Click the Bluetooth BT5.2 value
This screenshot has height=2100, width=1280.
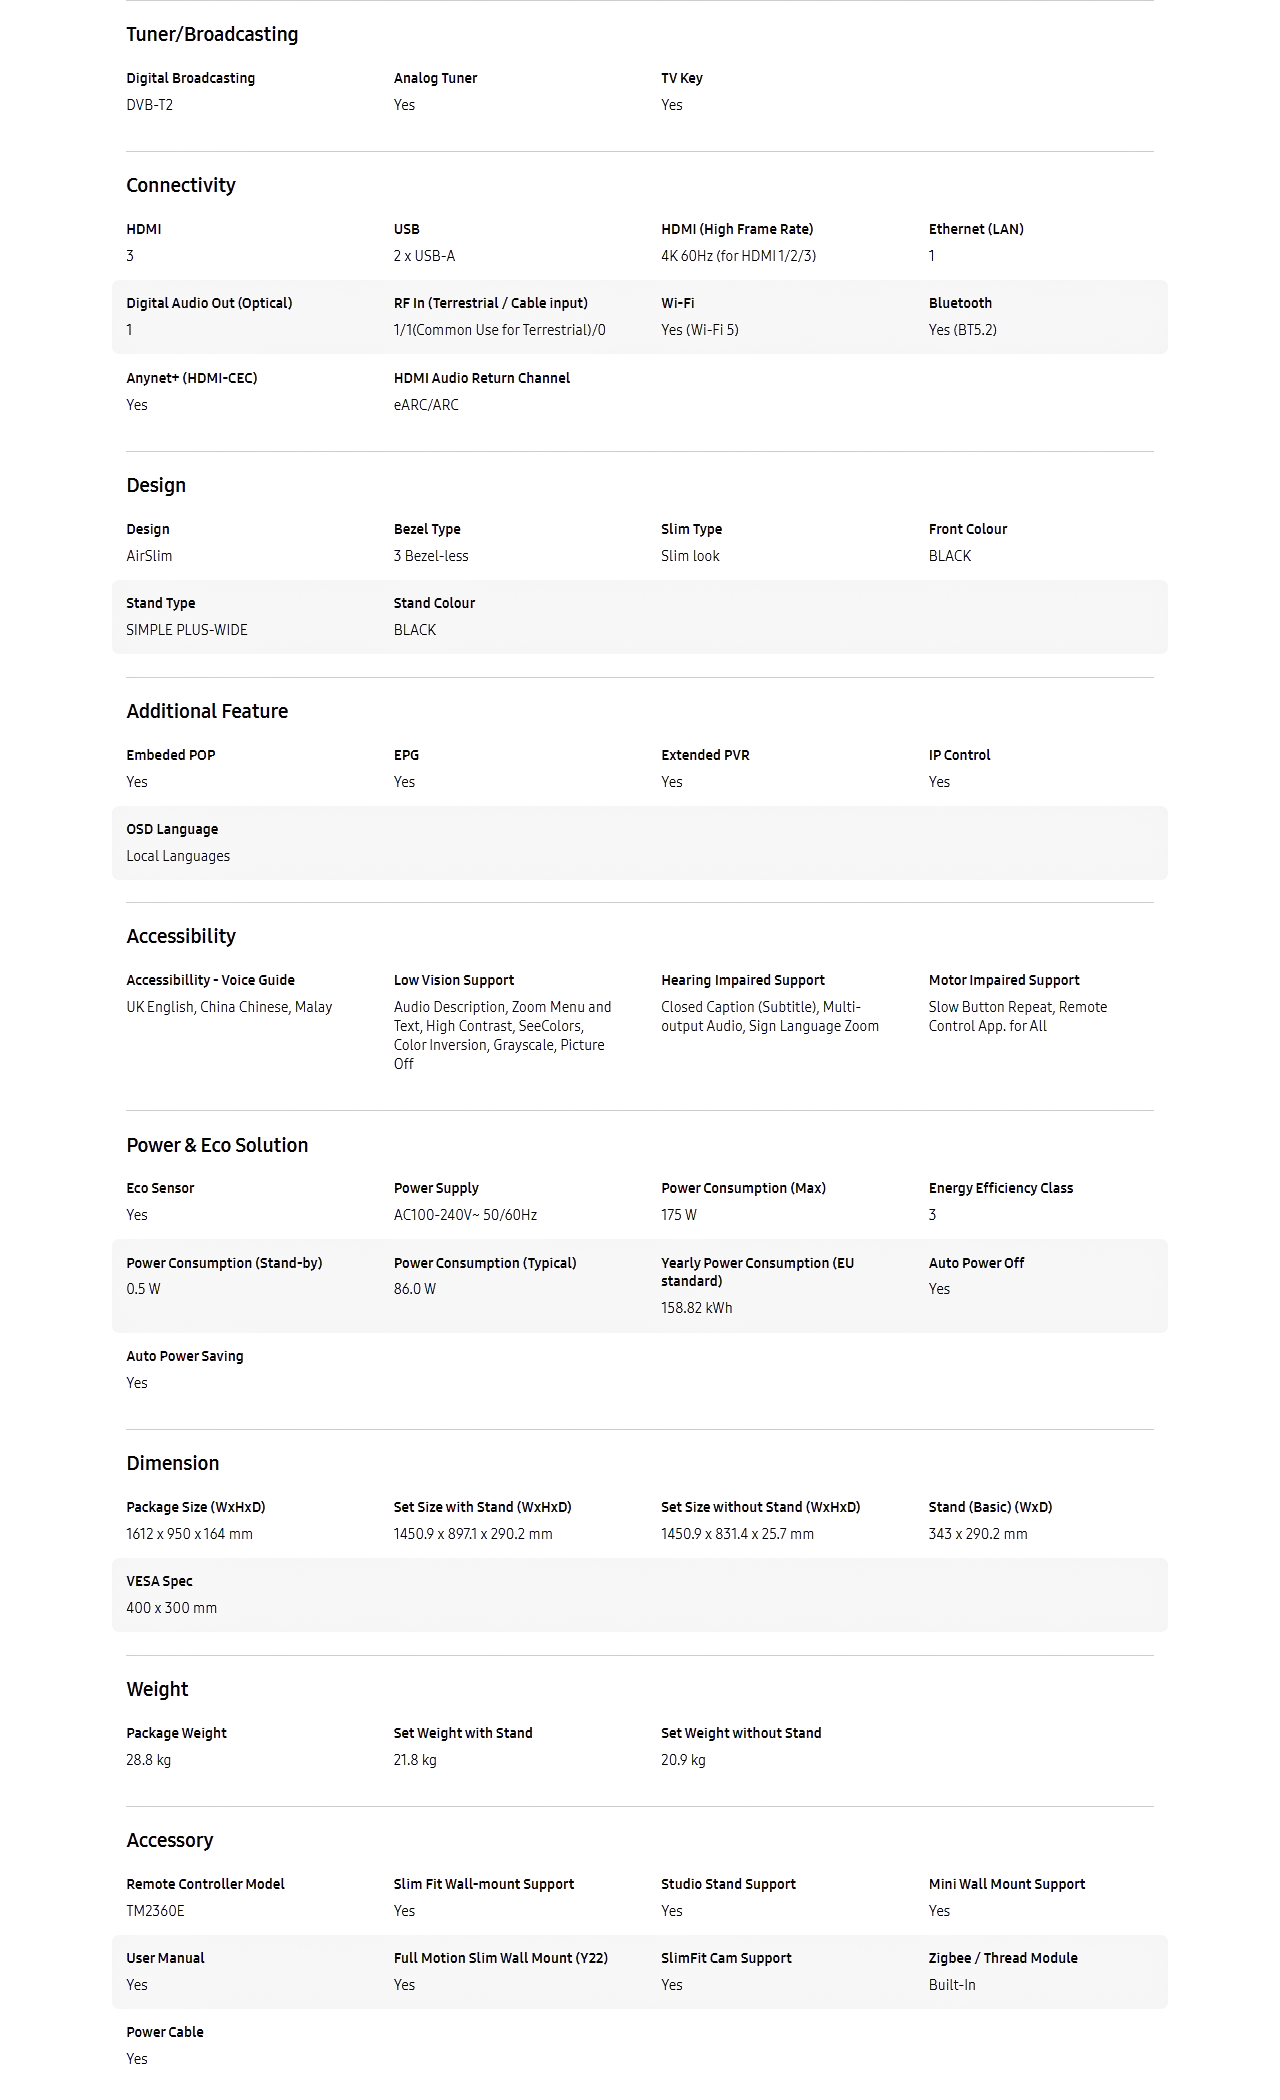962,330
